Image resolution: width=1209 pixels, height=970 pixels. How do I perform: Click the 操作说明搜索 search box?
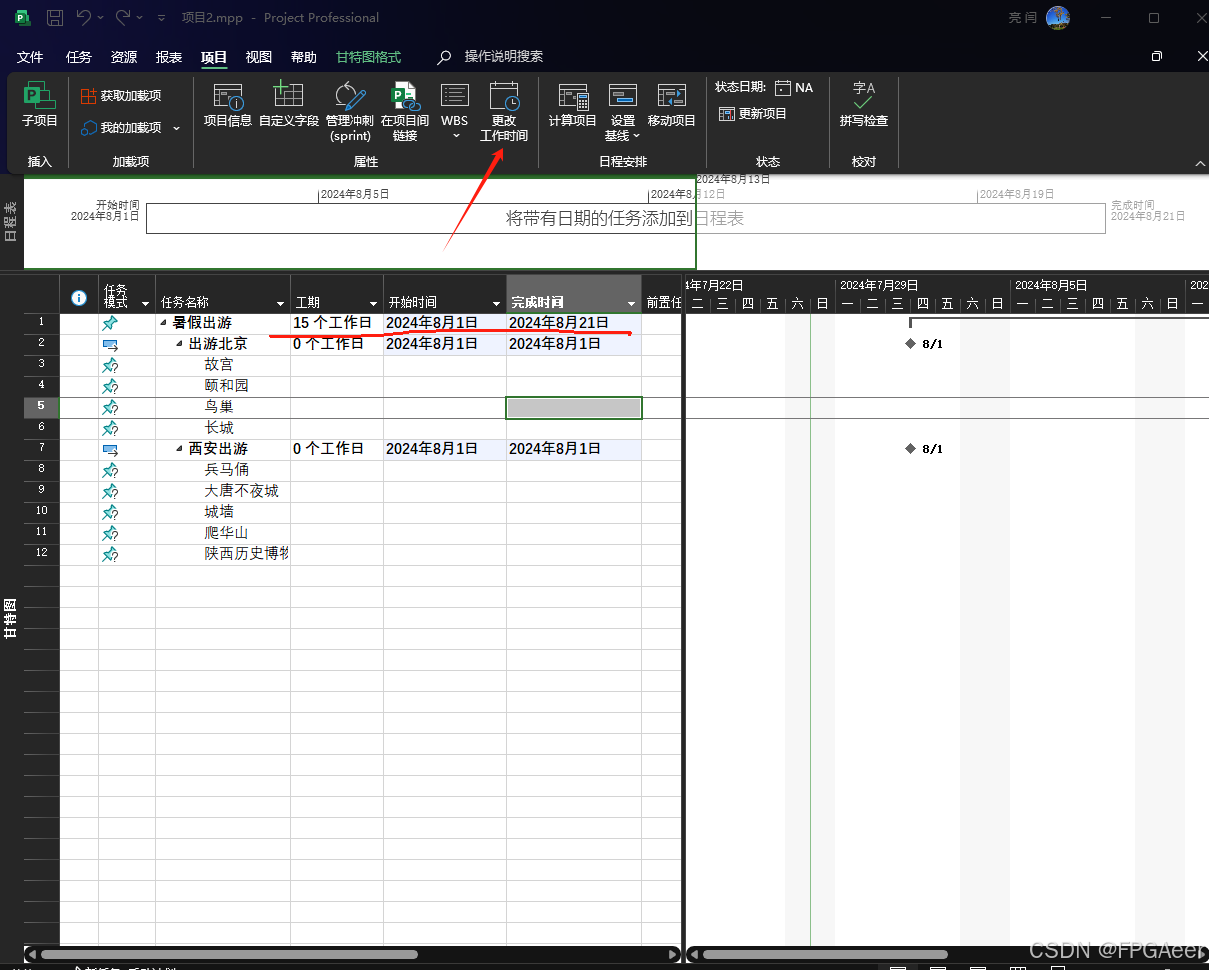coord(504,57)
